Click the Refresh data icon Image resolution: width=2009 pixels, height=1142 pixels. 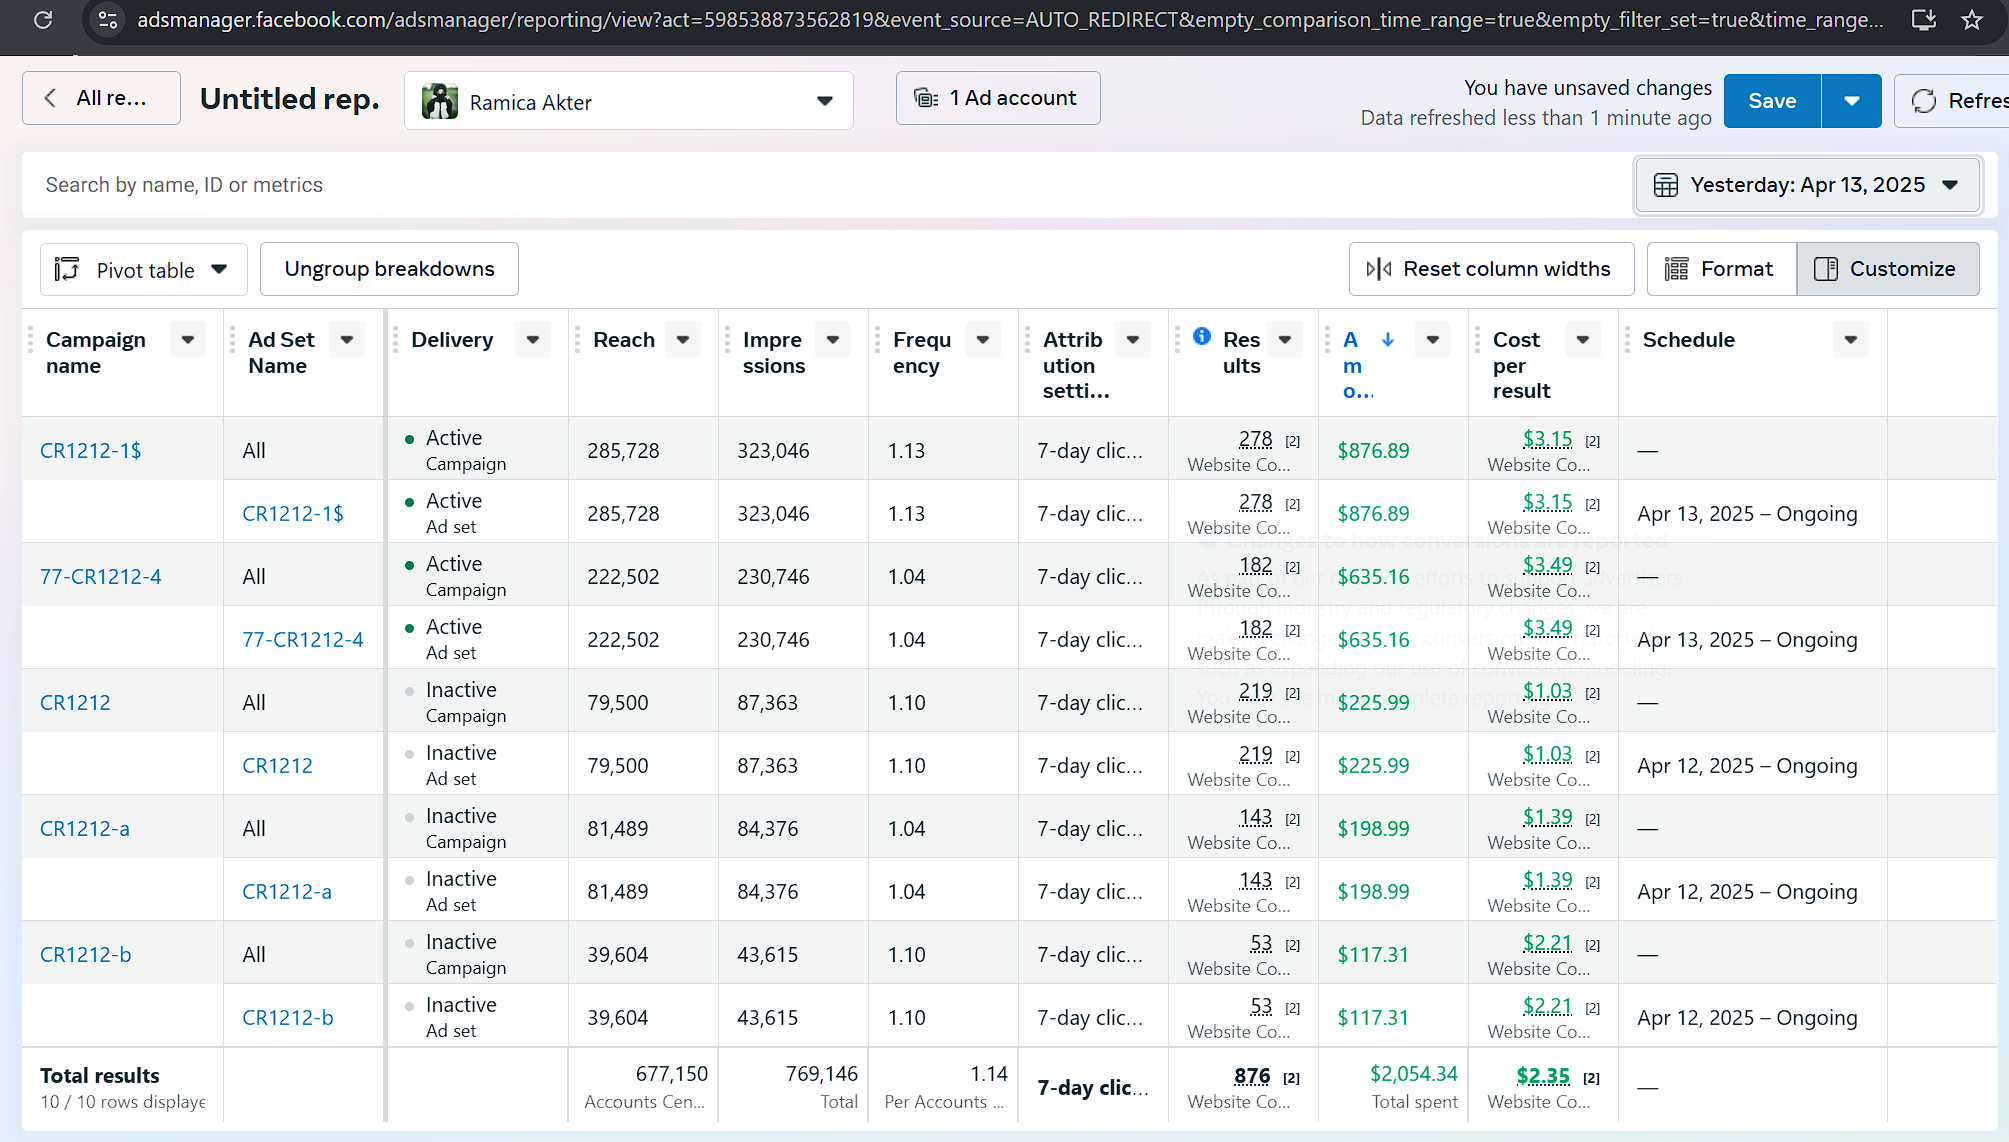pos(1924,101)
